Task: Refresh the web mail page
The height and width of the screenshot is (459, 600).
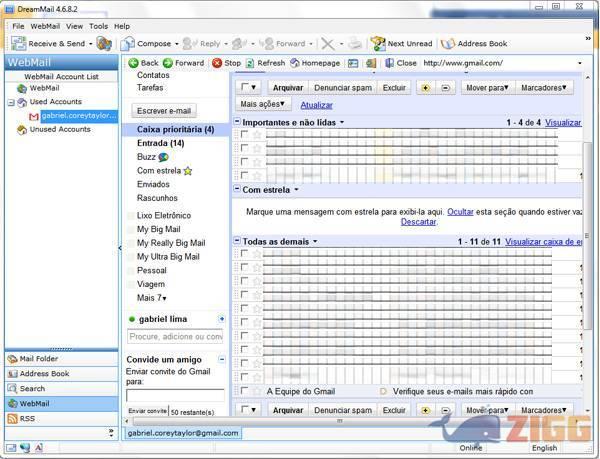Action: pos(250,63)
